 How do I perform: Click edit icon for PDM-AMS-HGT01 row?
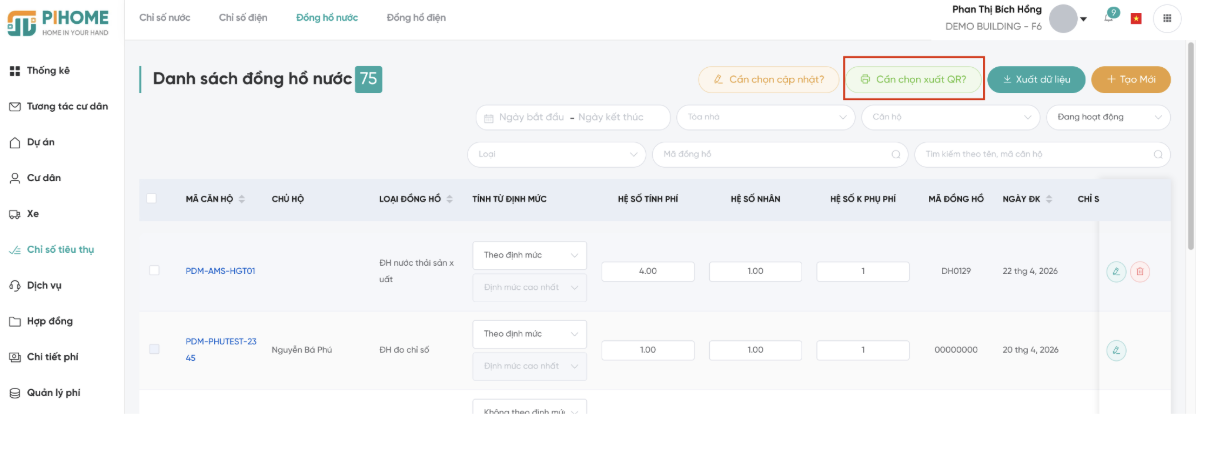click(x=1116, y=271)
